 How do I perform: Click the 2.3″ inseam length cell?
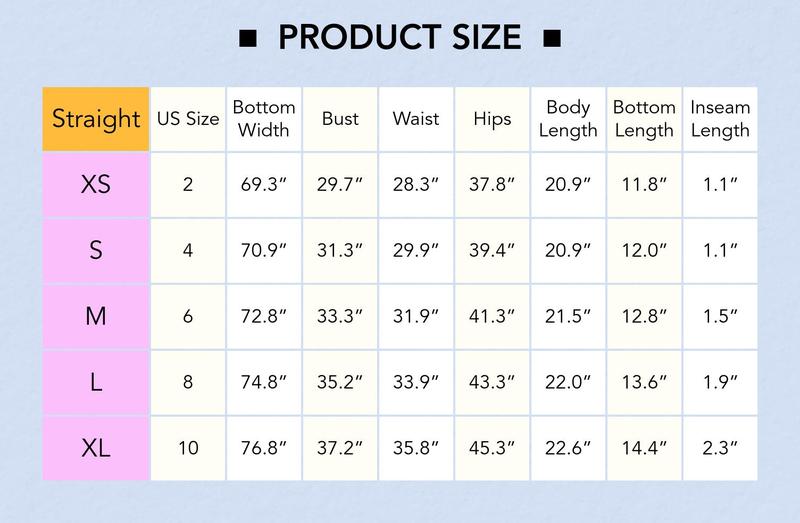click(x=720, y=448)
